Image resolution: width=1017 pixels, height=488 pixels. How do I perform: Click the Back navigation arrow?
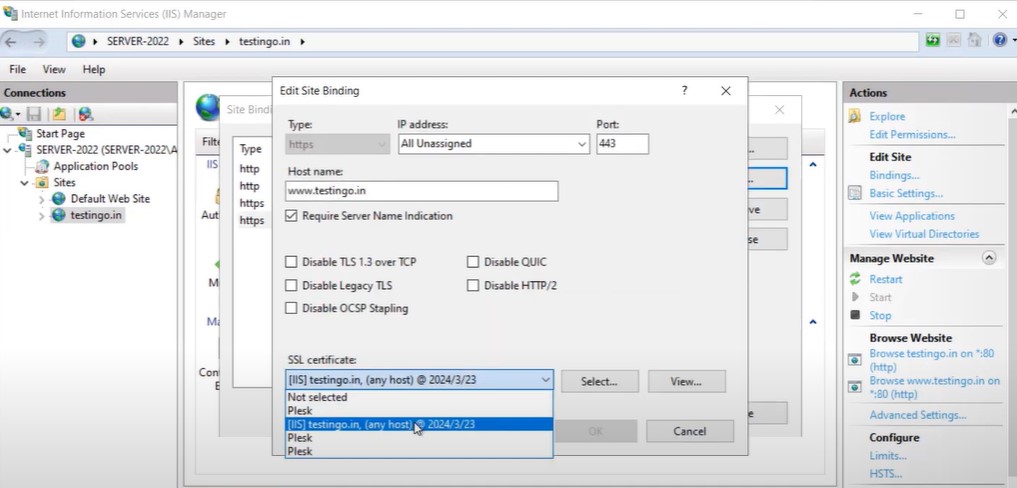pos(10,42)
